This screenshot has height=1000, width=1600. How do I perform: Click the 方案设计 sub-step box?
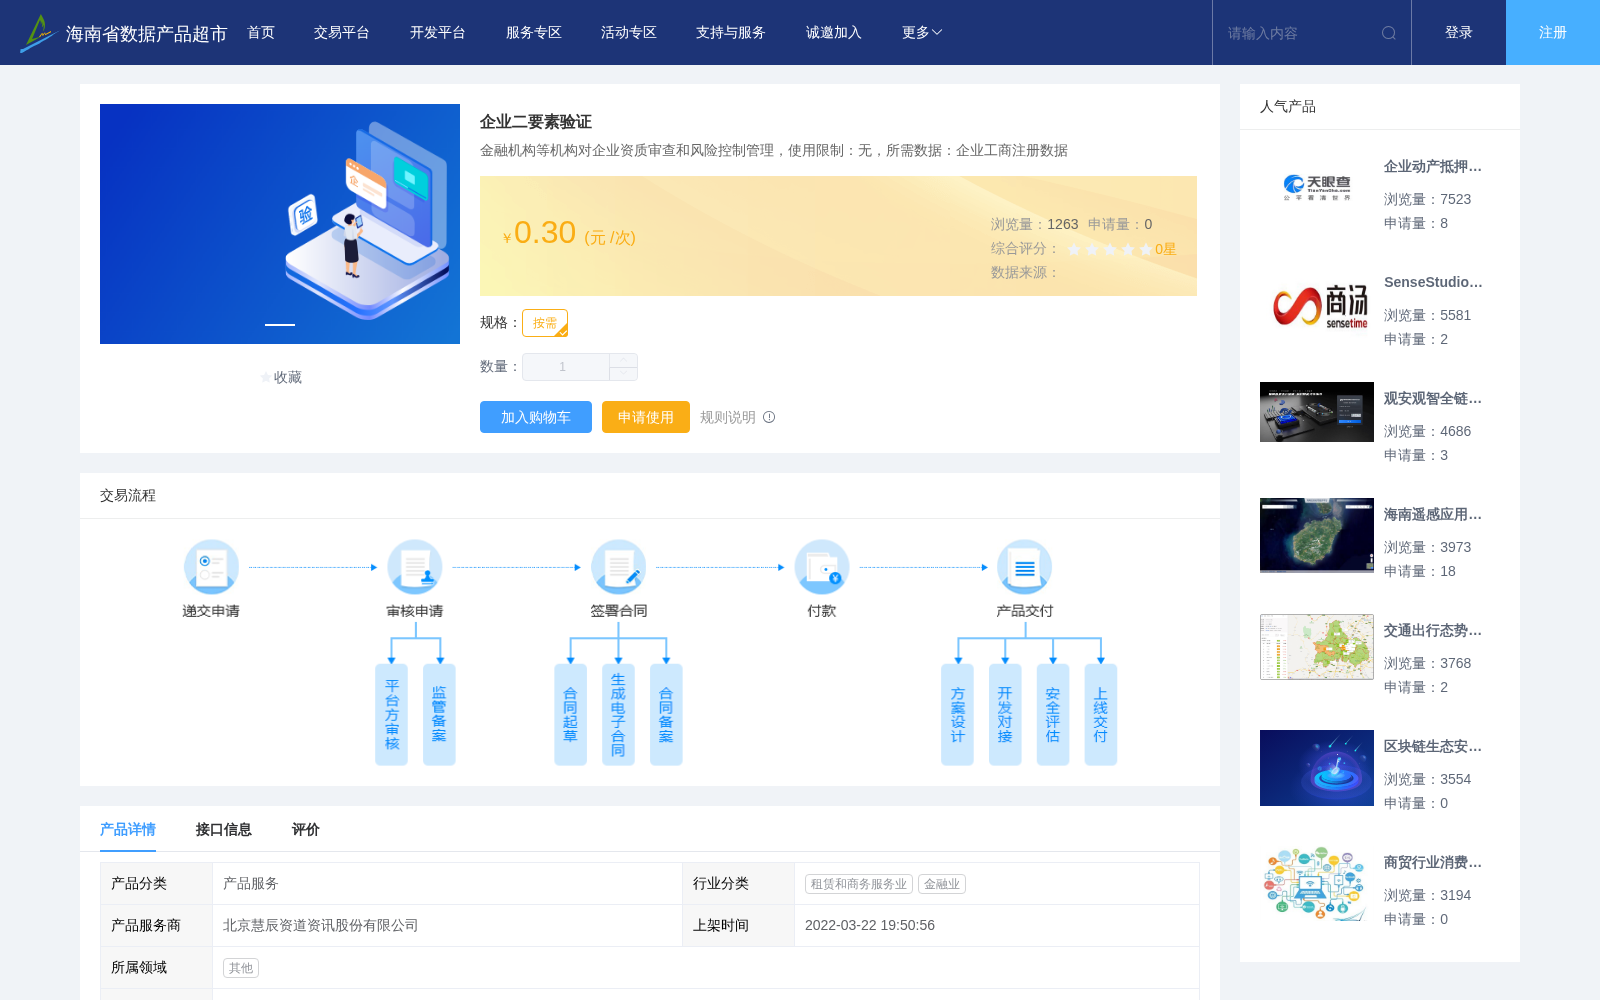(957, 715)
